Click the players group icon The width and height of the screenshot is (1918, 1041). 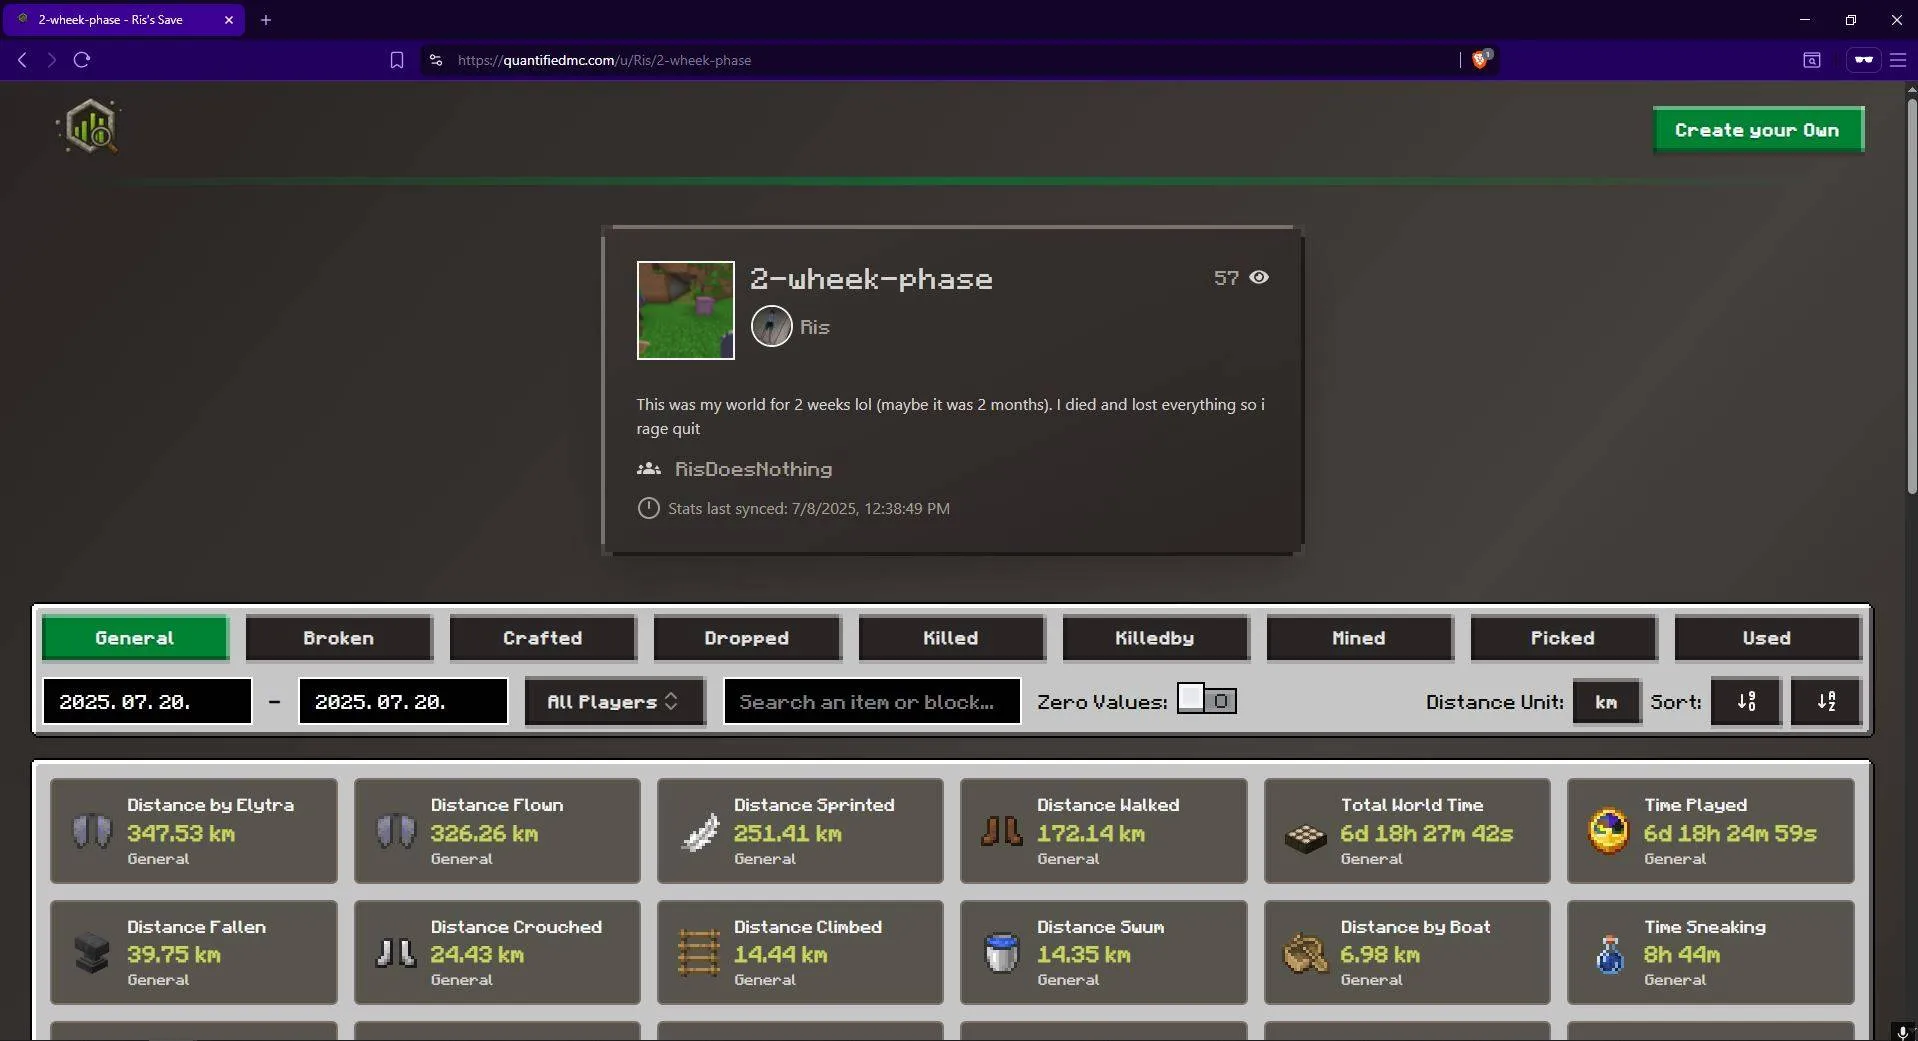[x=649, y=469]
